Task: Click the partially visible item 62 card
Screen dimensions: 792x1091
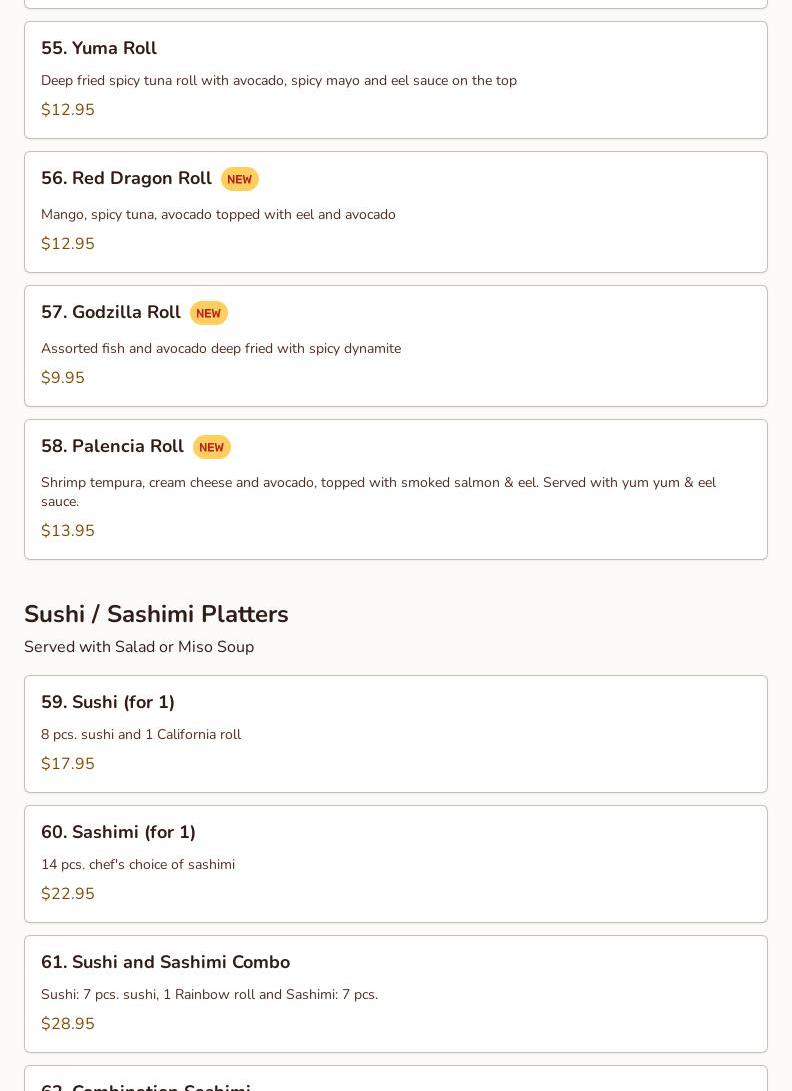Action: pyautogui.click(x=395, y=1080)
